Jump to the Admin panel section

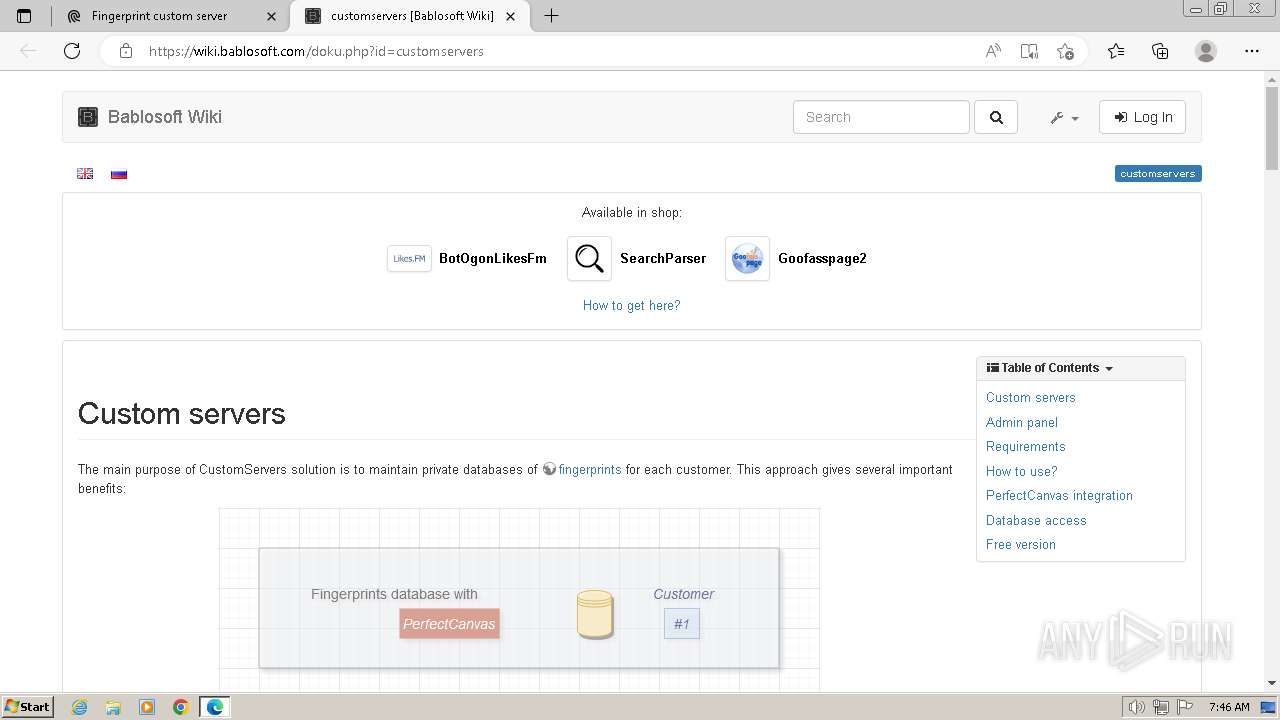click(1022, 422)
